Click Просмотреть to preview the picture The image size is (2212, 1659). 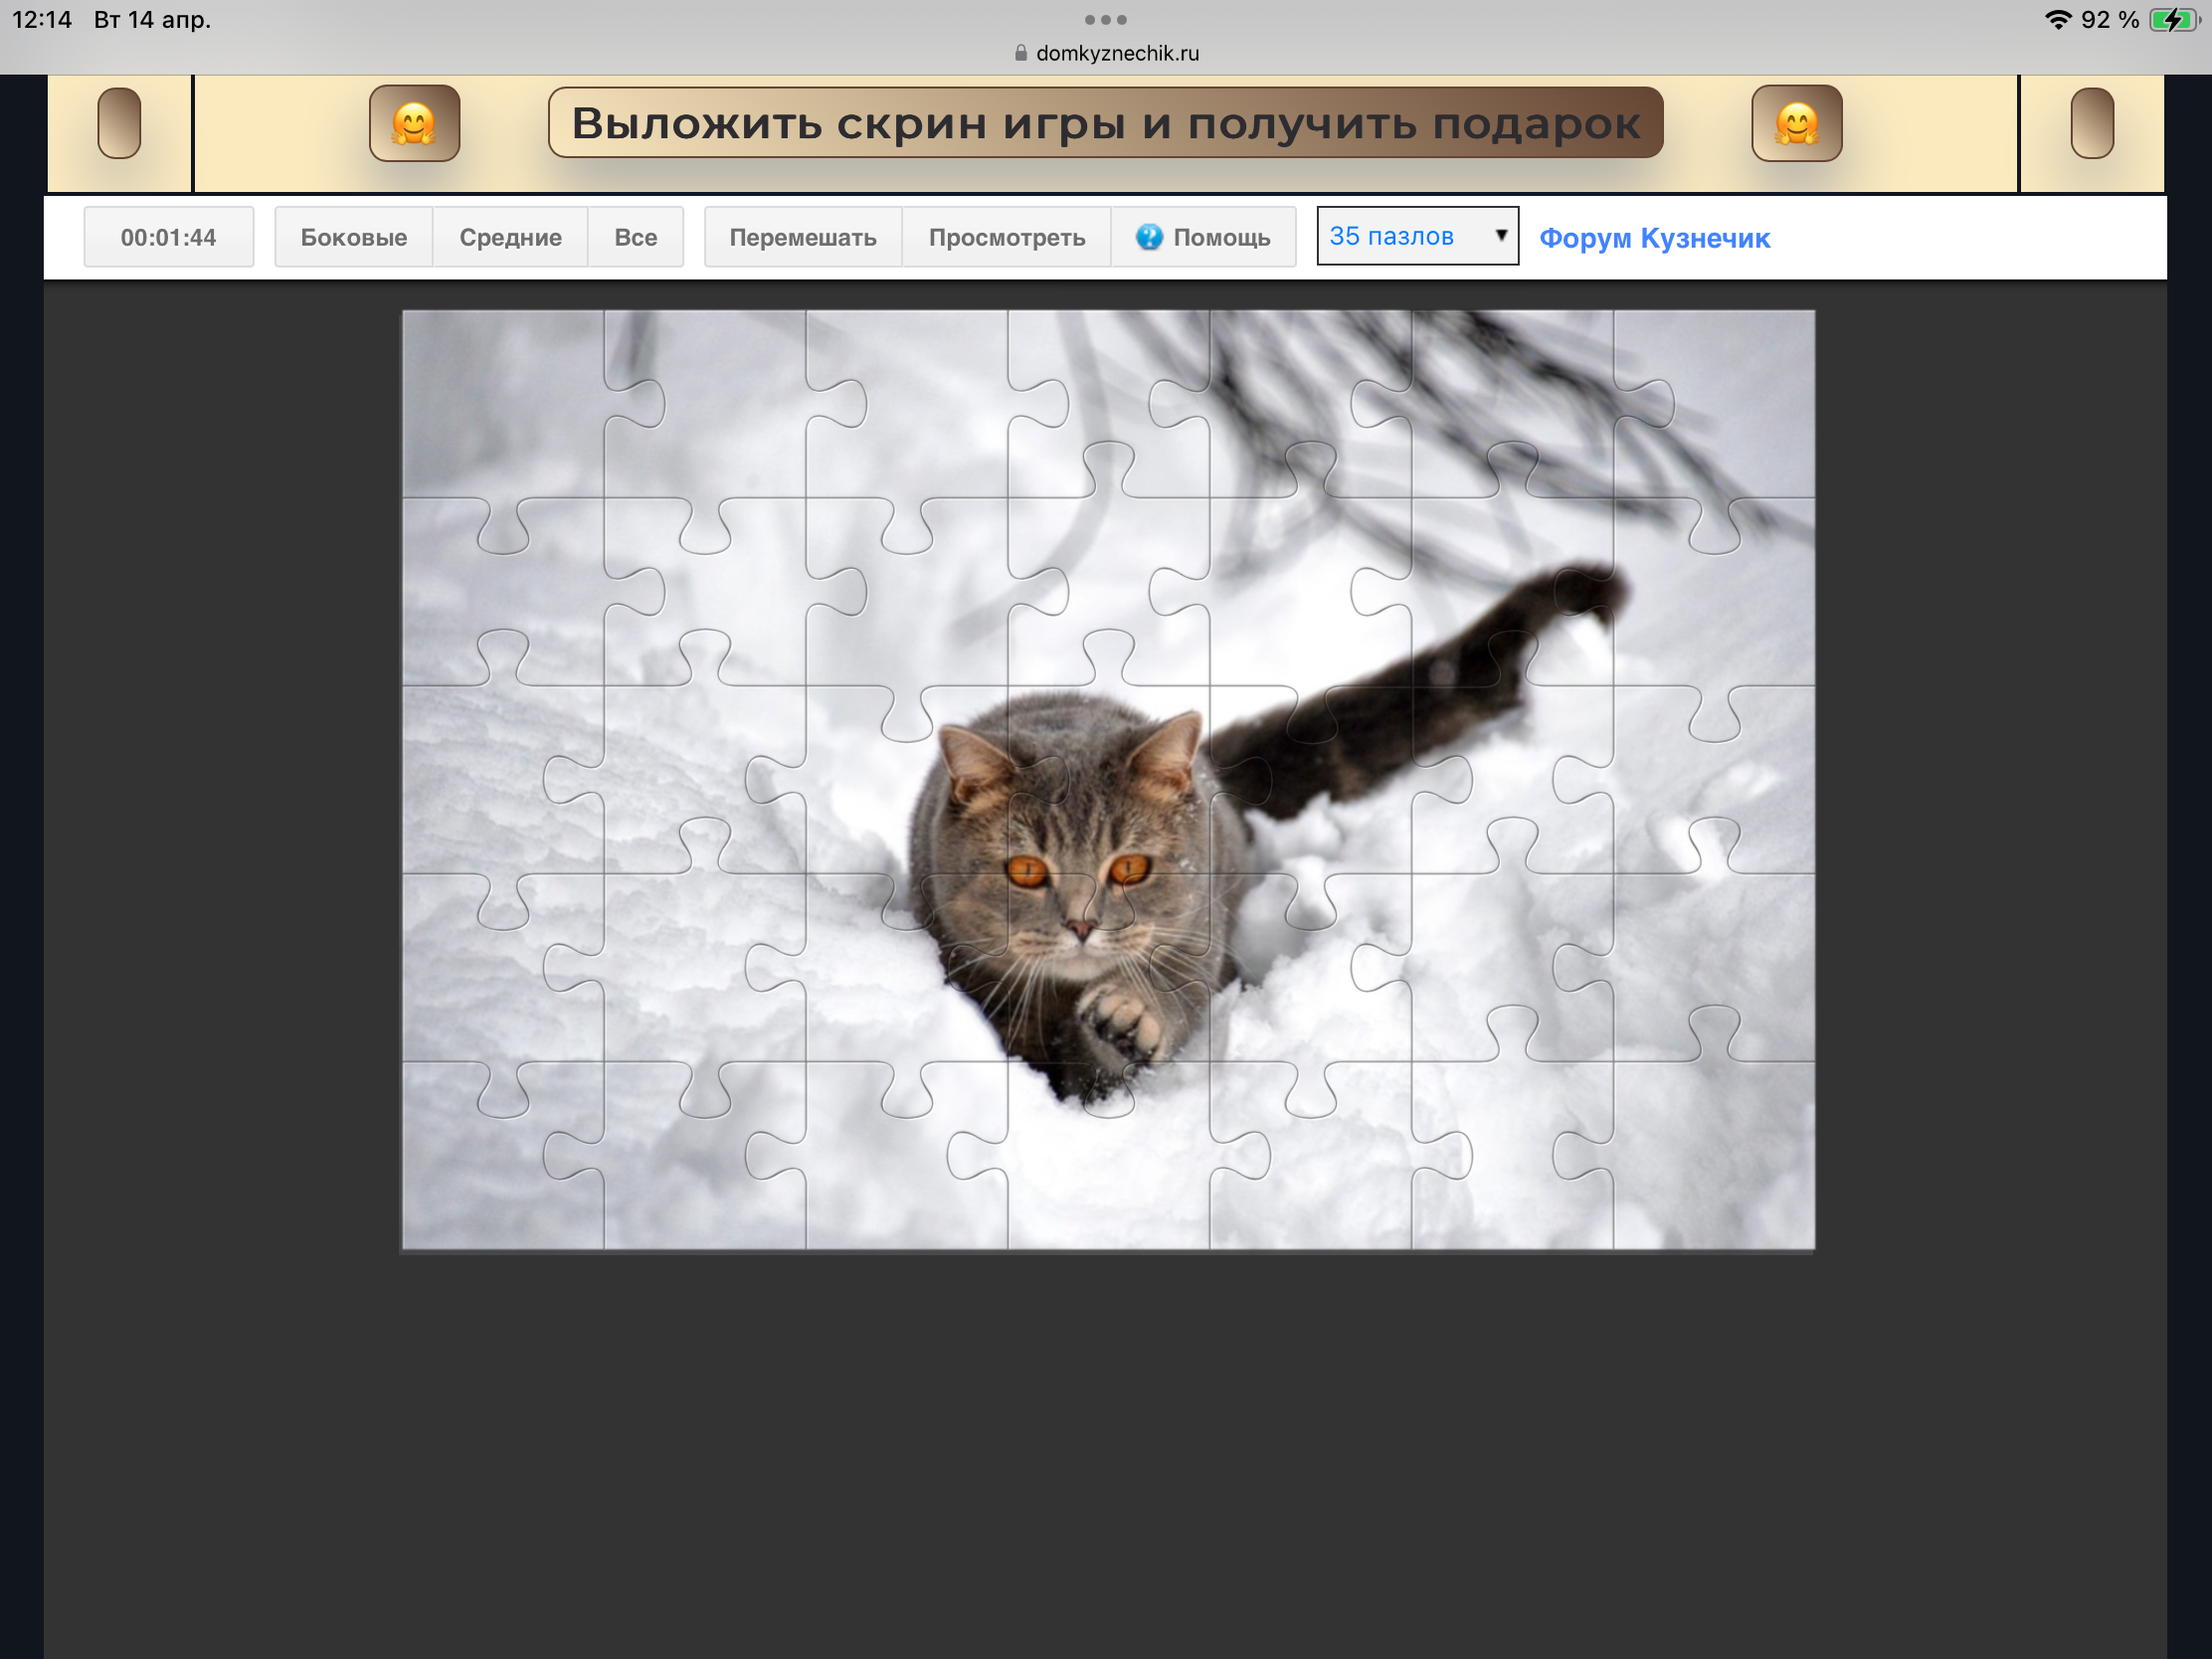tap(1006, 237)
